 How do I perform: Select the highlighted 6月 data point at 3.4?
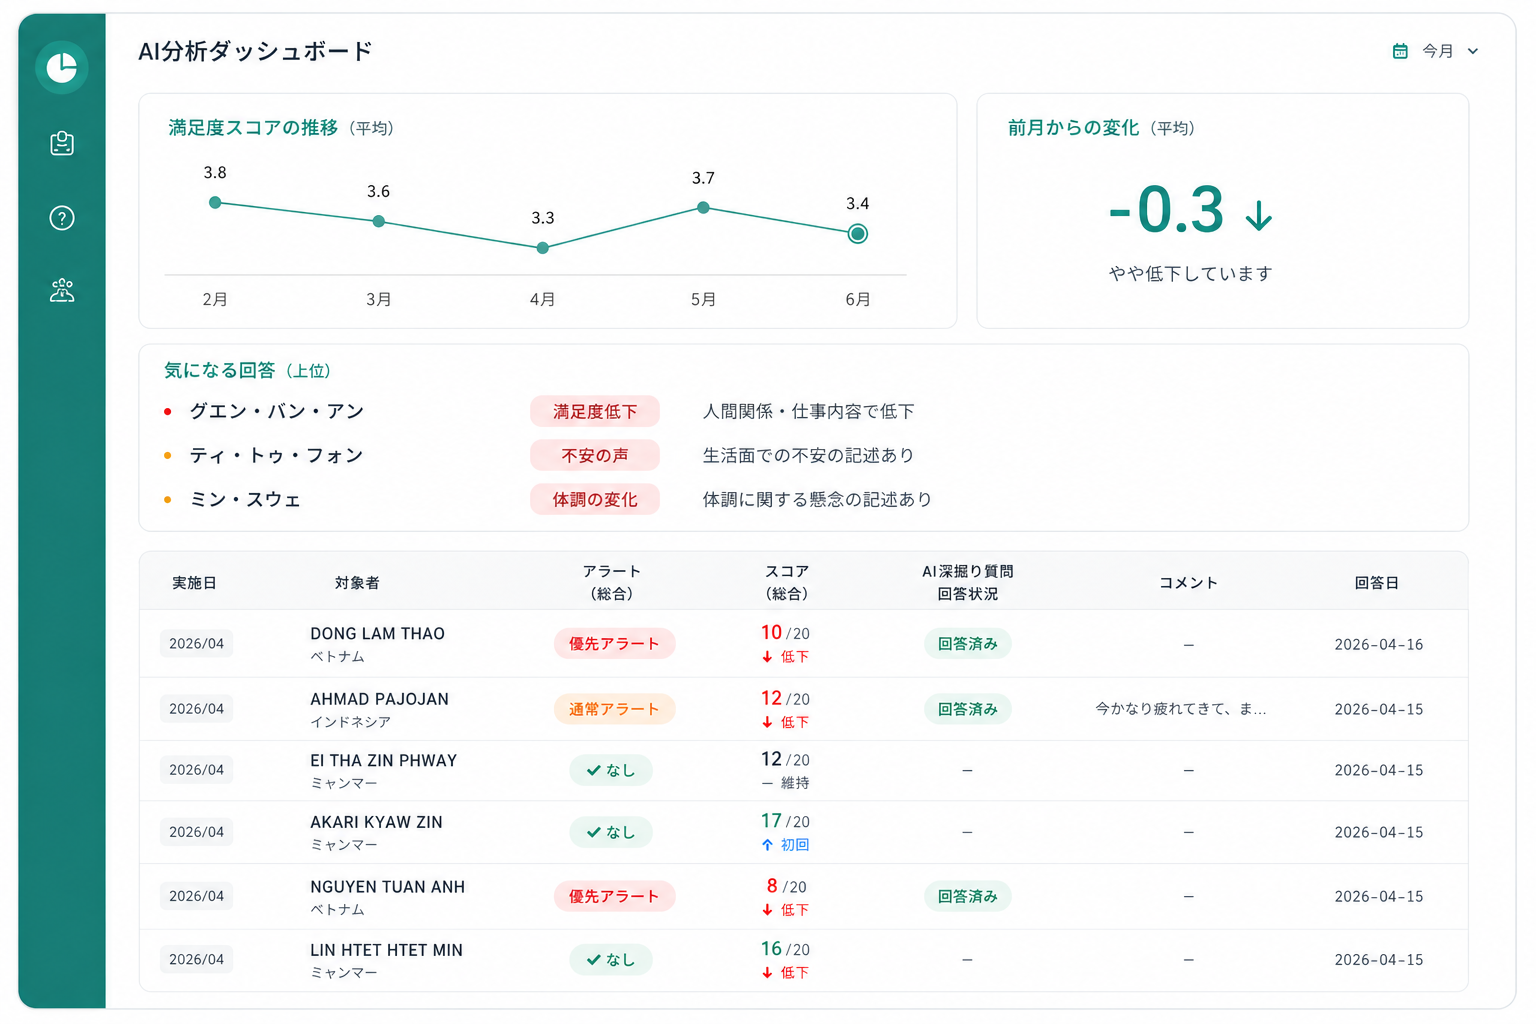click(x=857, y=234)
